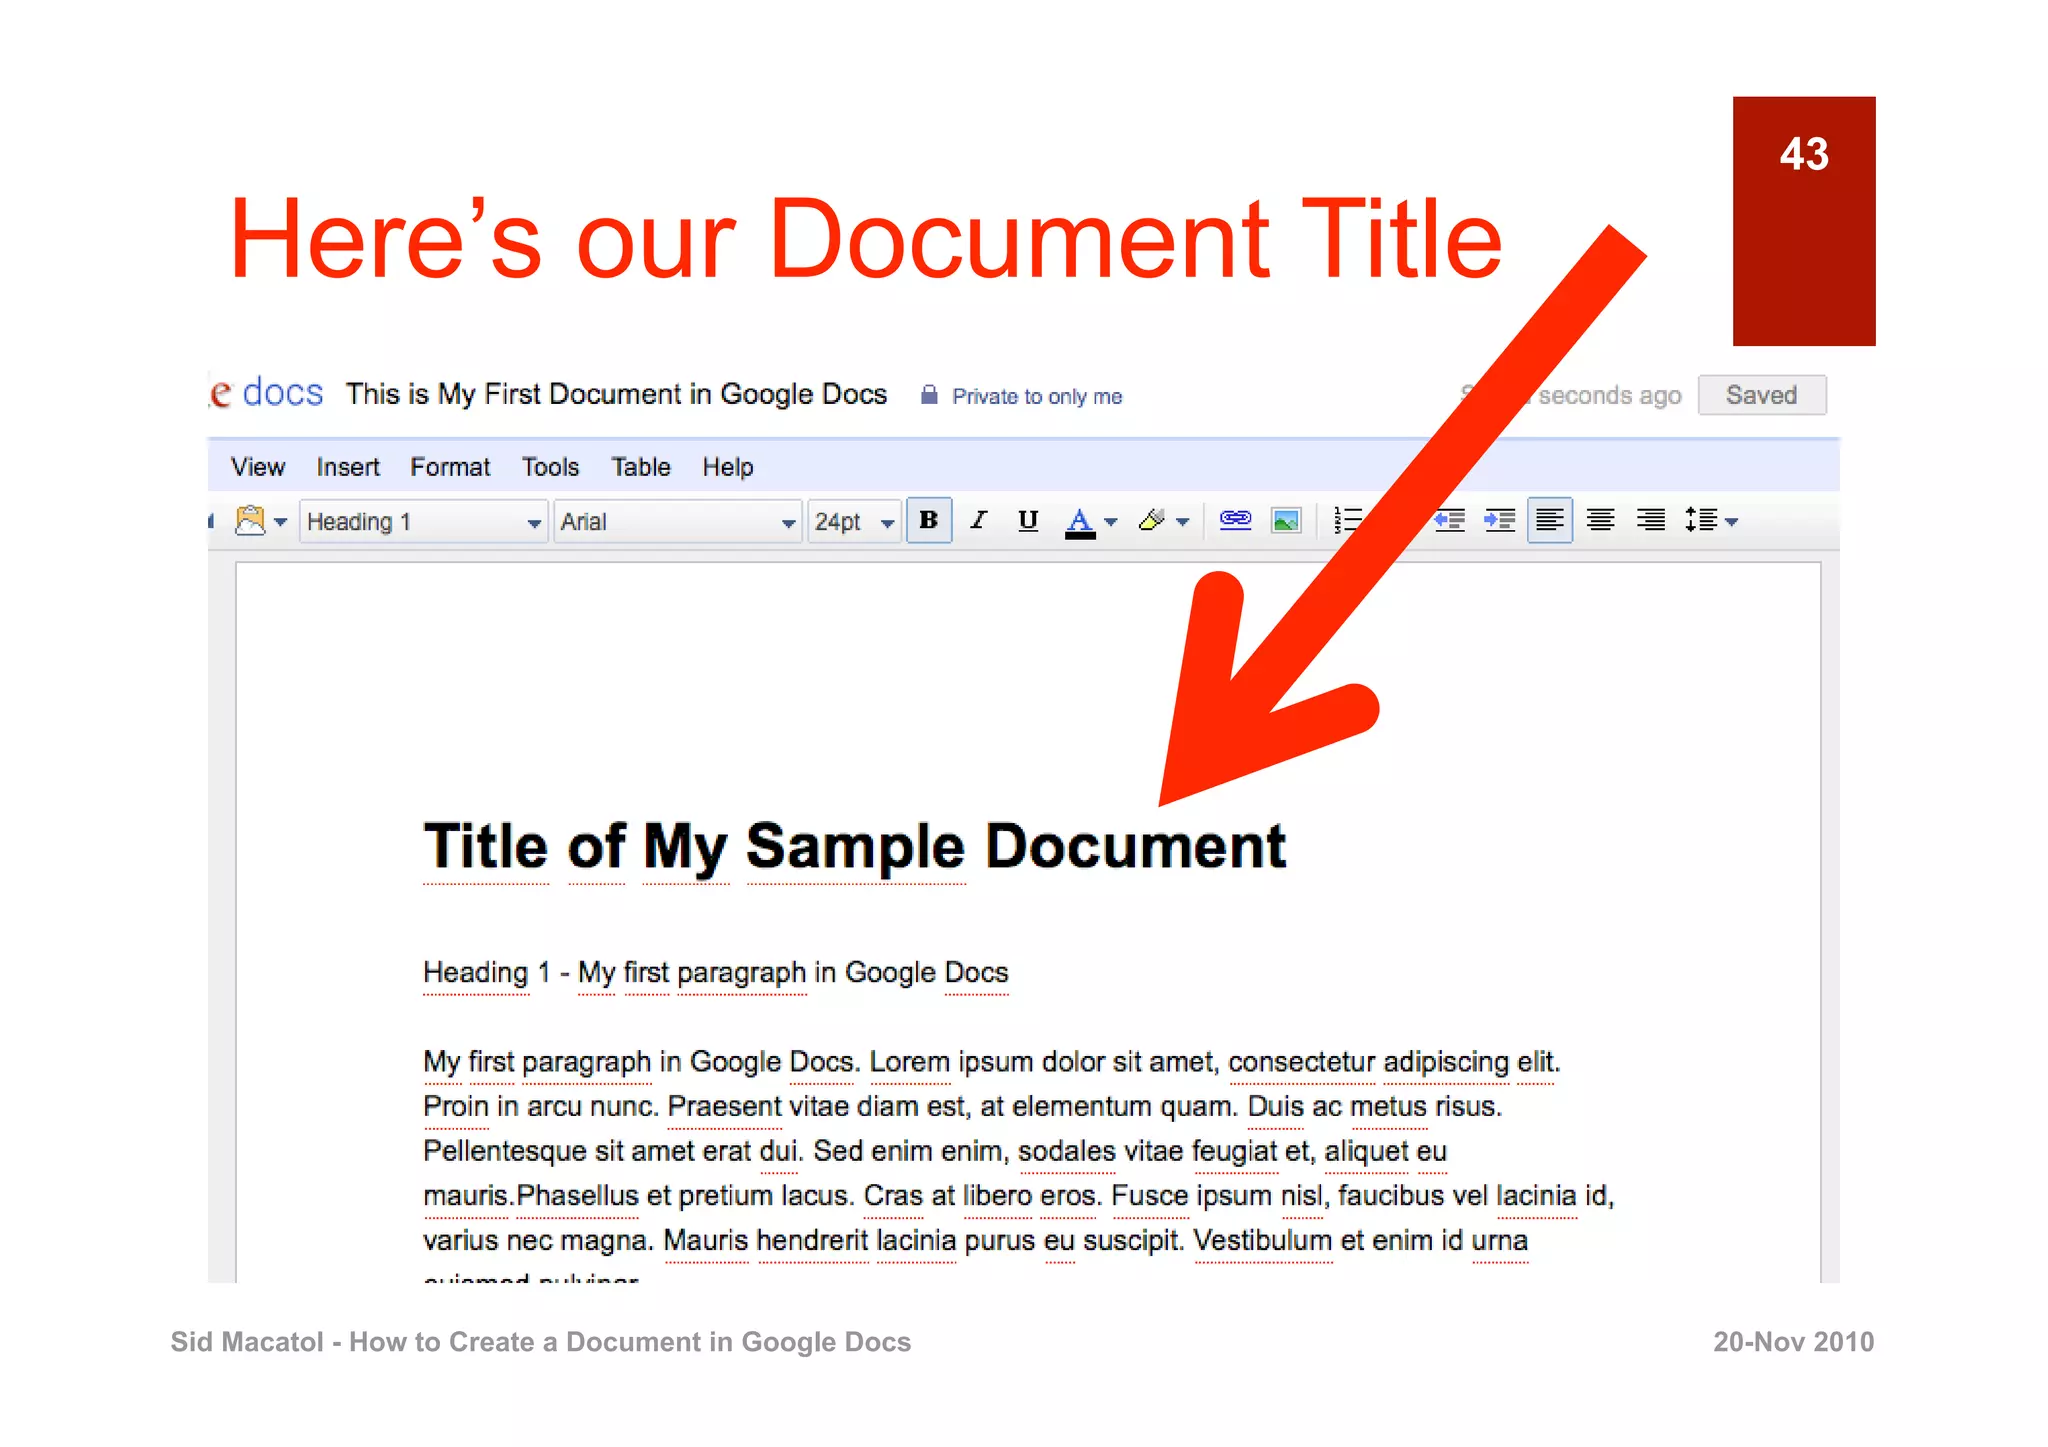The image size is (2048, 1447).
Task: Expand the text color dropdown arrow
Action: [x=1111, y=522]
